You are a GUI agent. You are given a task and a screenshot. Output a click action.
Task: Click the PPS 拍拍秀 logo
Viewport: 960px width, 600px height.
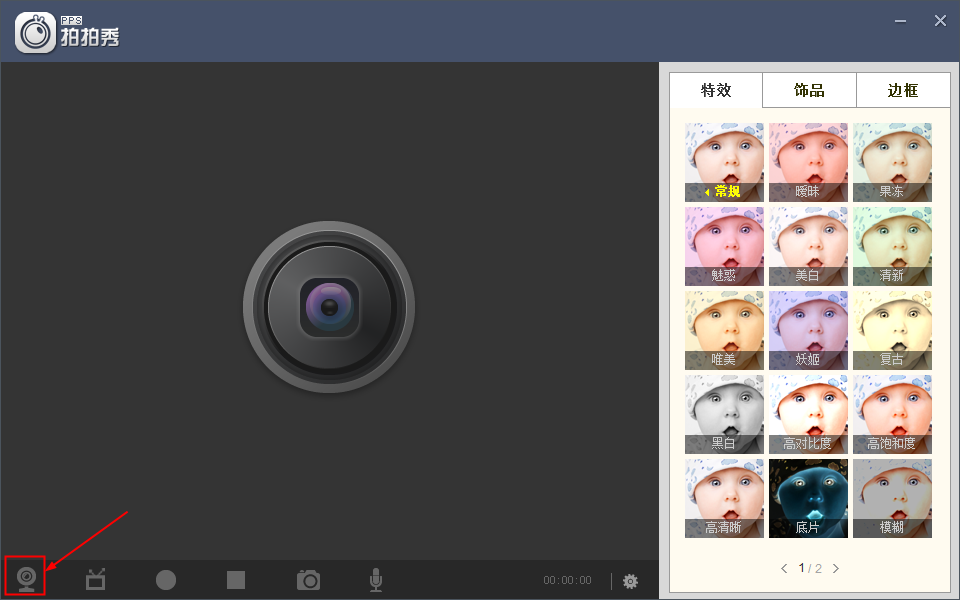coord(67,32)
